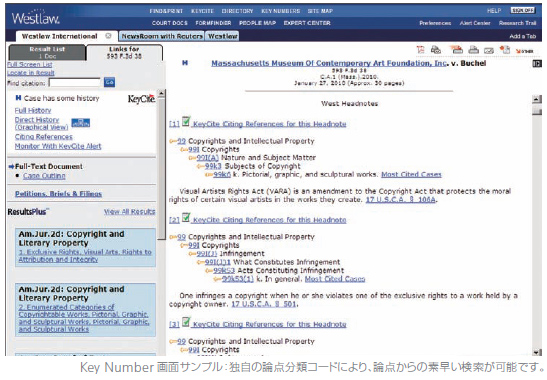Click the binoculars locate-in-document icon

436,50
